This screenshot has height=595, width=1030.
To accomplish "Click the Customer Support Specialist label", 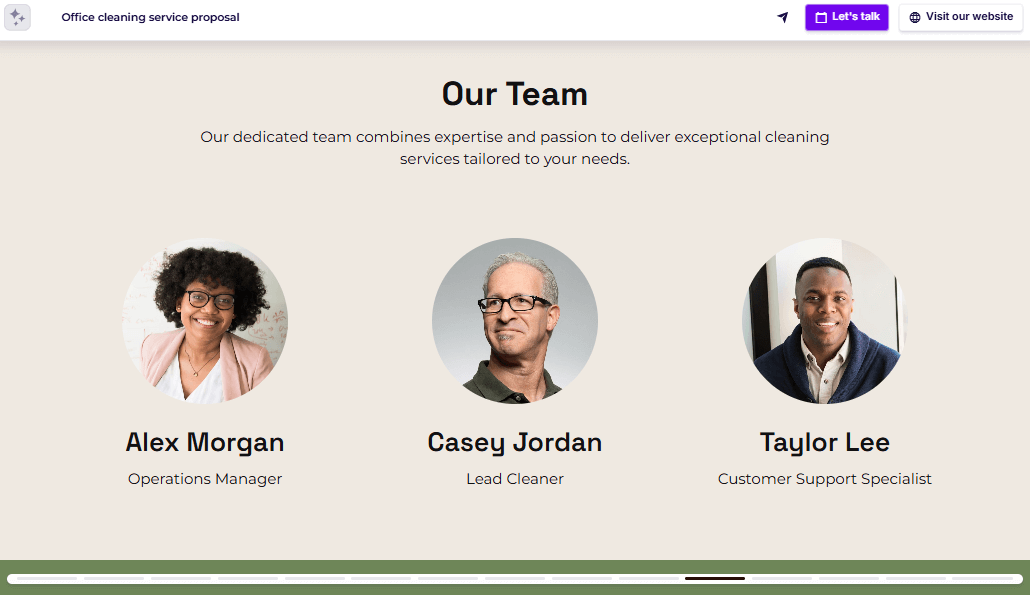I will [824, 479].
